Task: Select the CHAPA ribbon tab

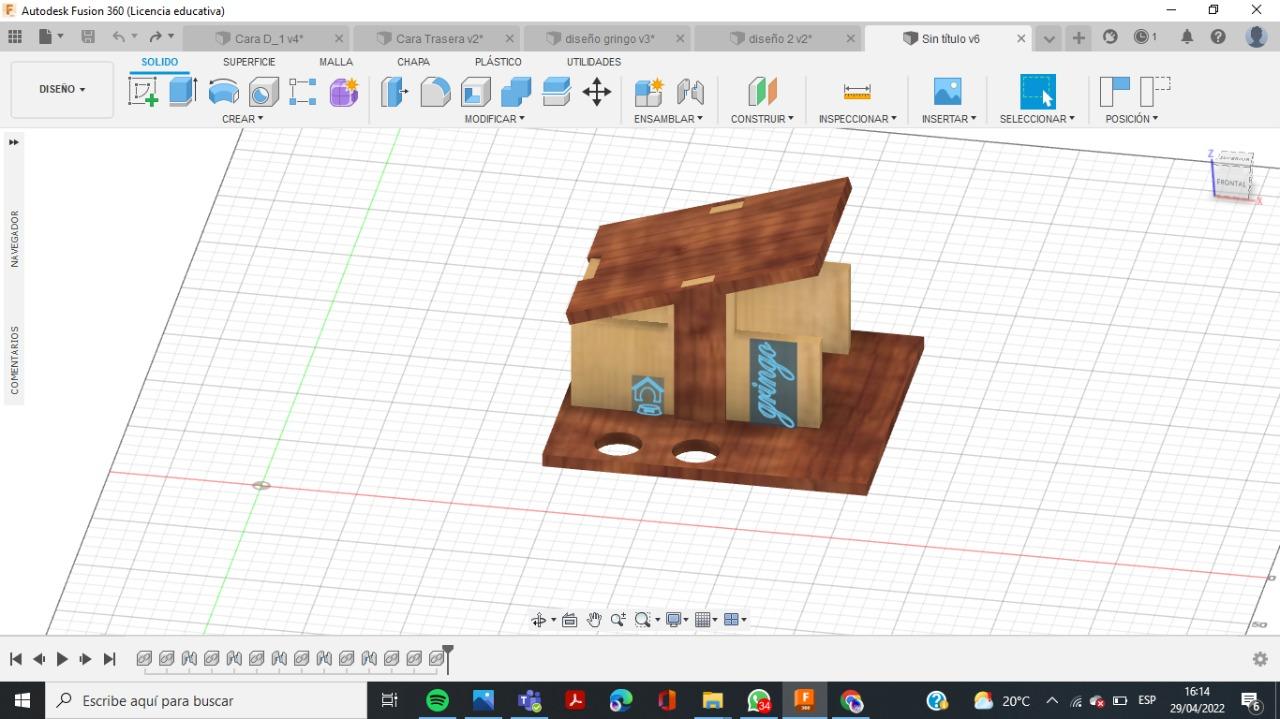Action: pos(413,62)
